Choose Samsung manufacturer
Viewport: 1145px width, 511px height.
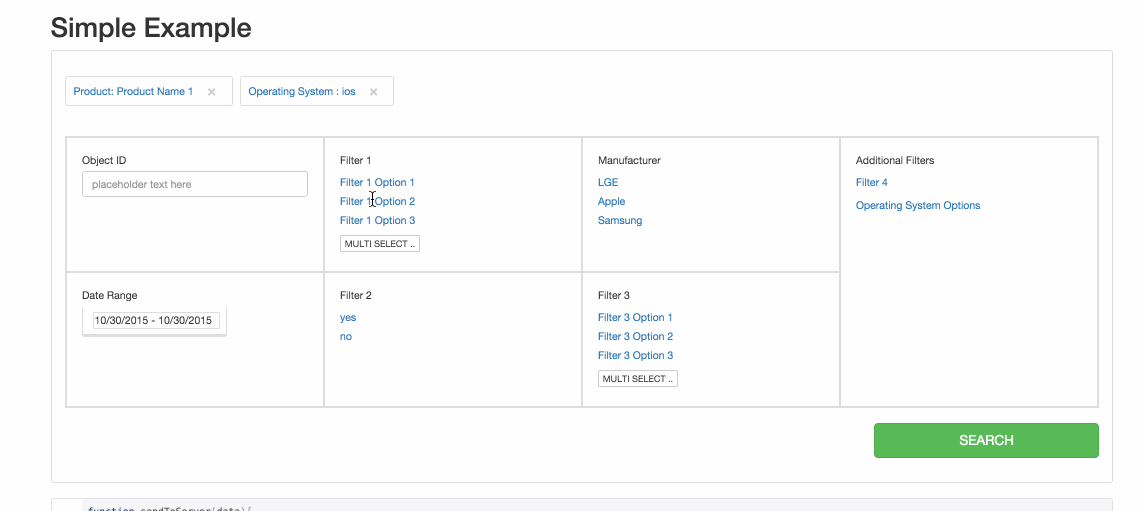[620, 220]
